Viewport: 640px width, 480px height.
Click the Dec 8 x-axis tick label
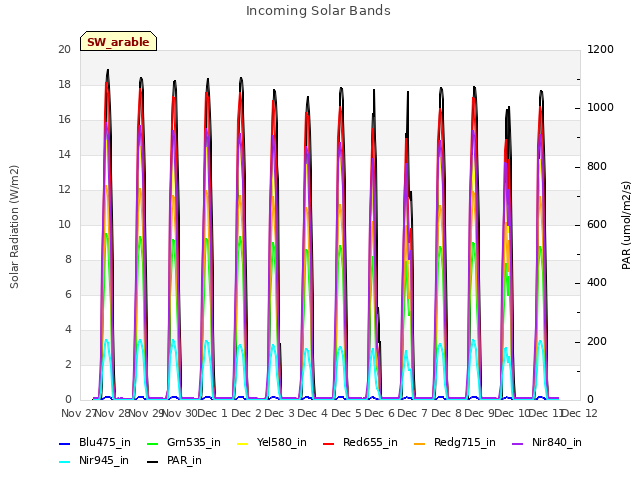447,413
